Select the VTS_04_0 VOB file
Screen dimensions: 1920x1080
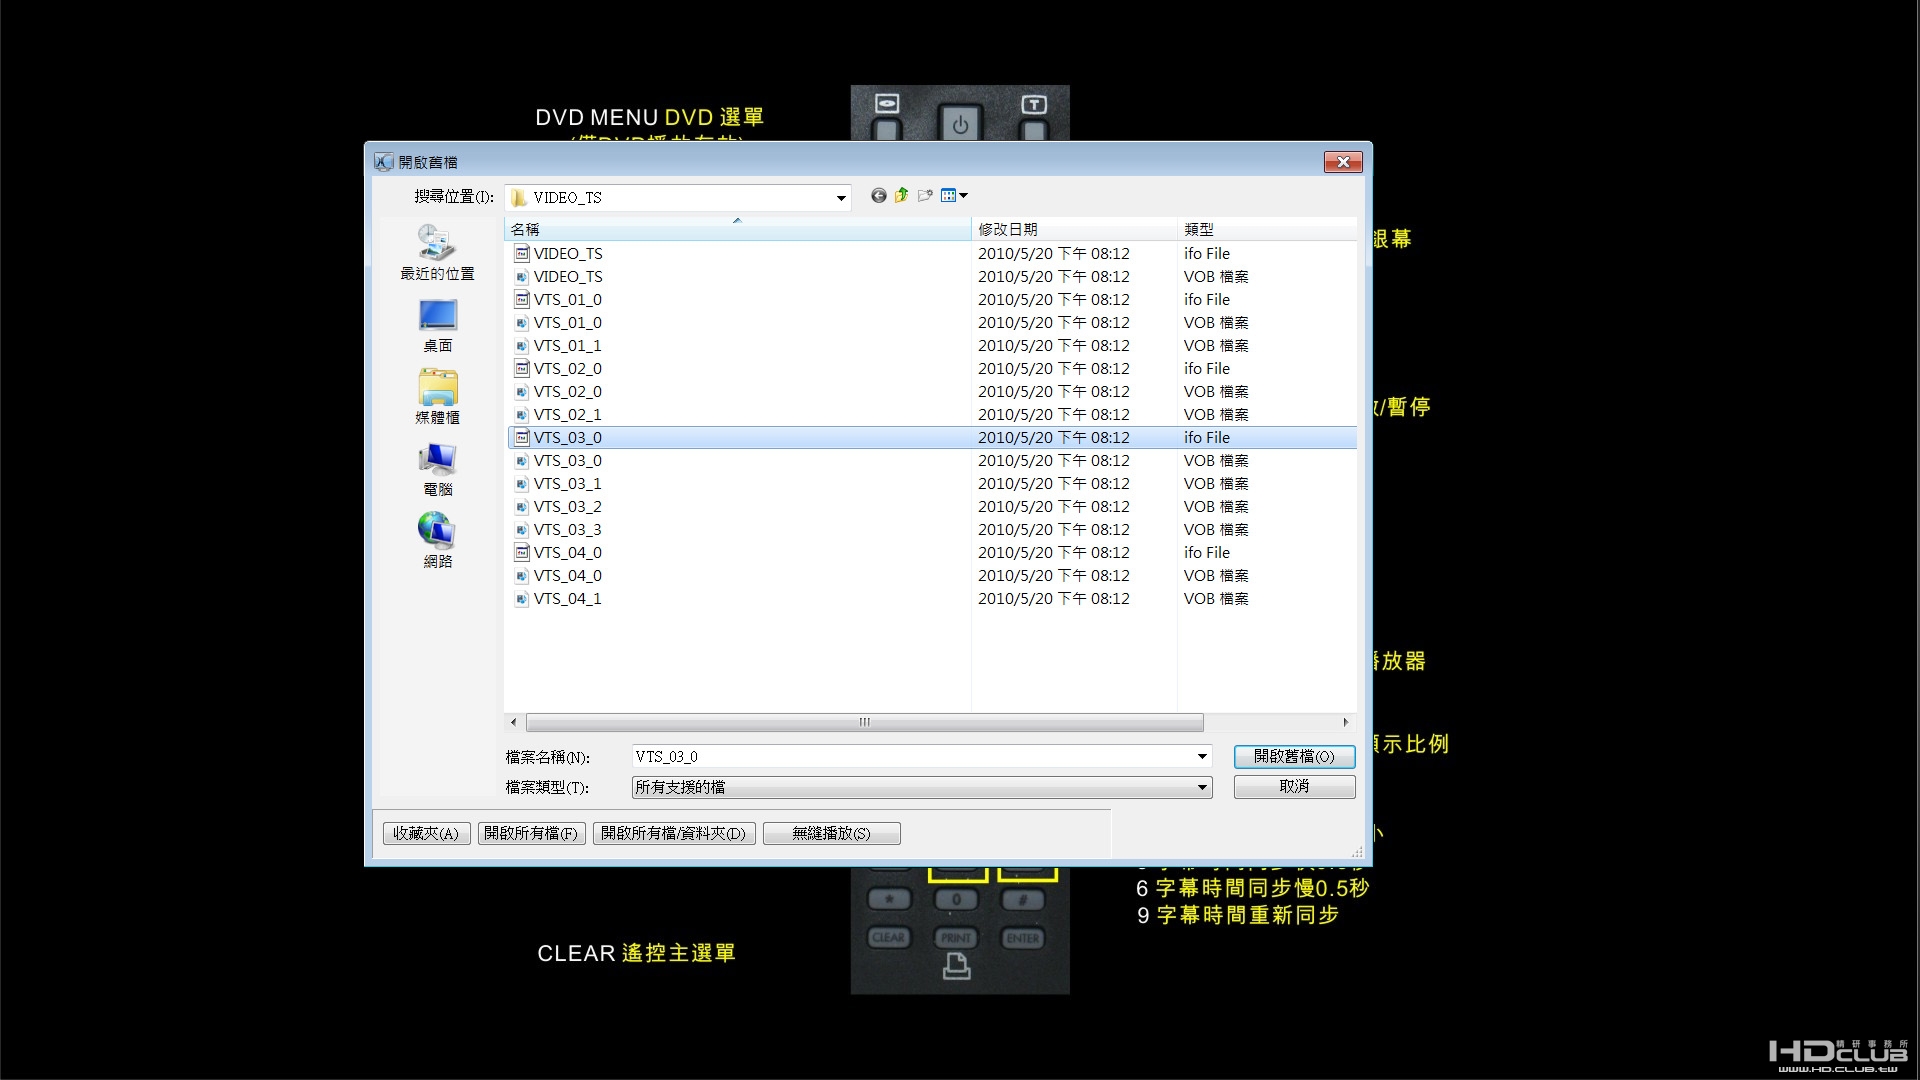[567, 575]
